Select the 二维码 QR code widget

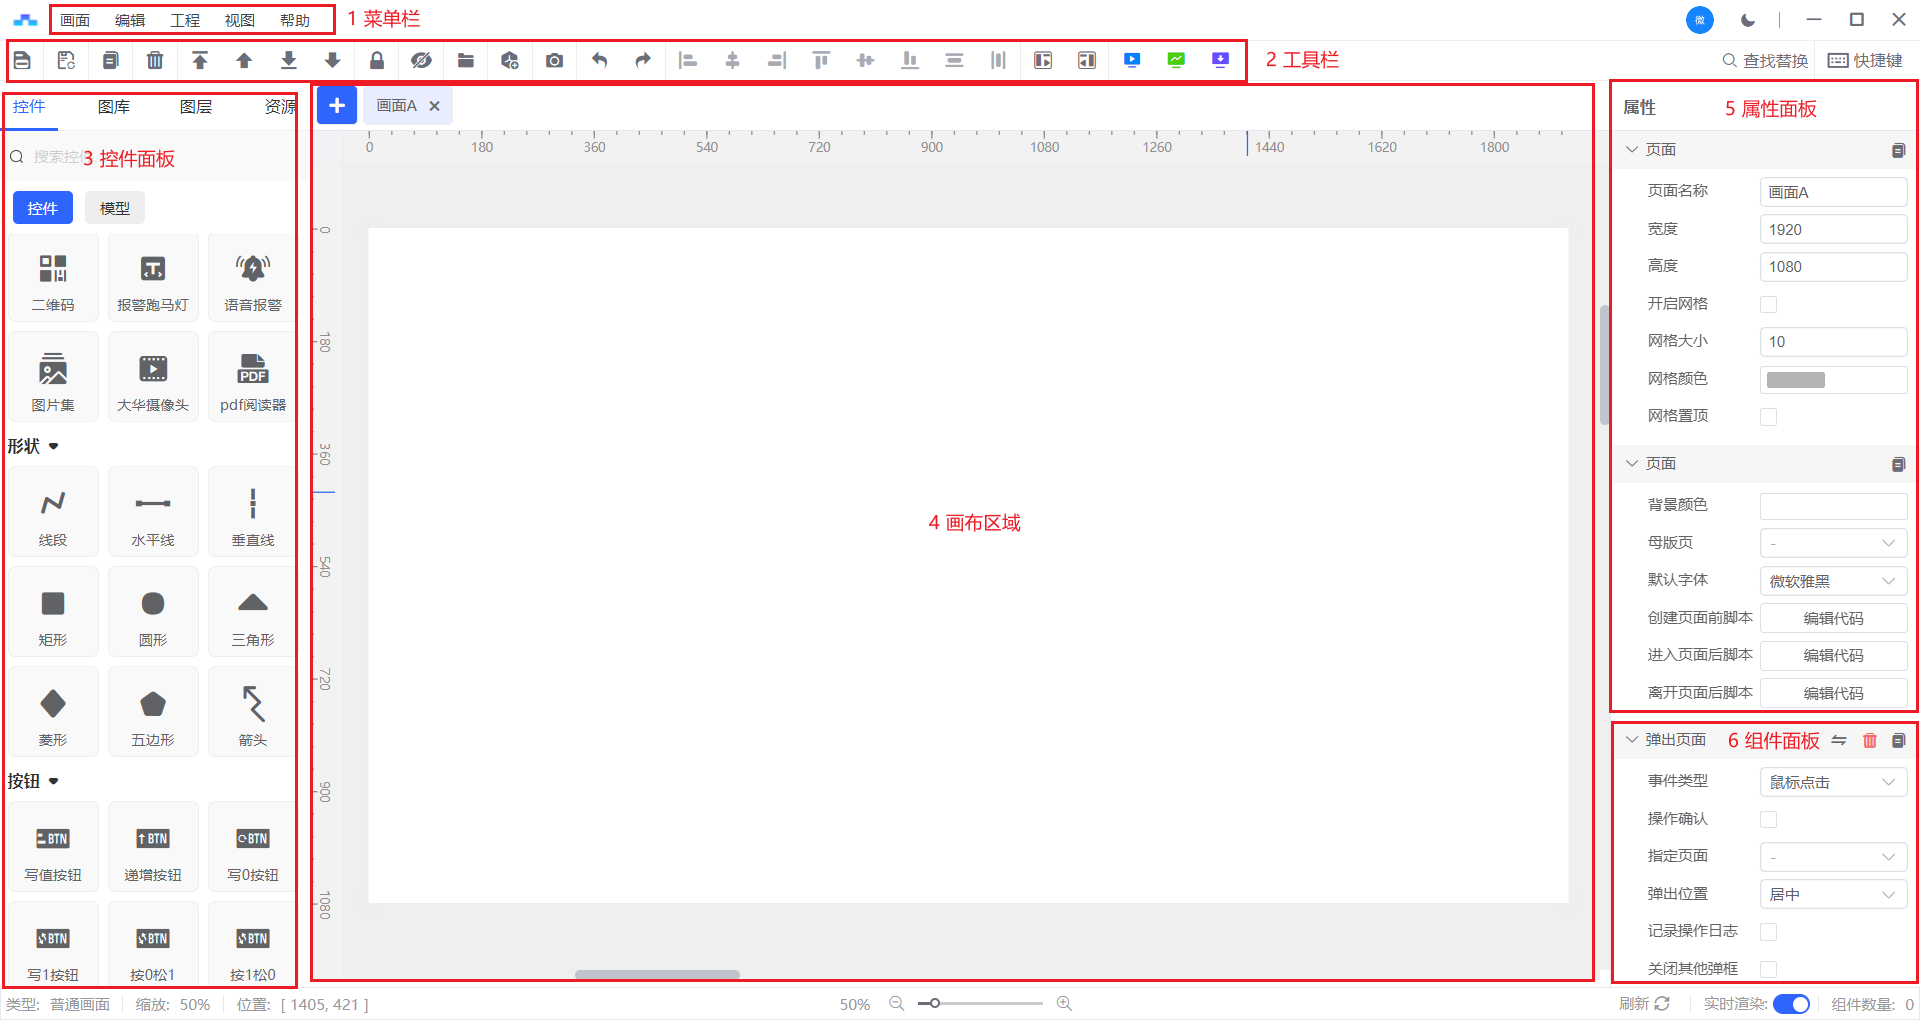[x=53, y=279]
